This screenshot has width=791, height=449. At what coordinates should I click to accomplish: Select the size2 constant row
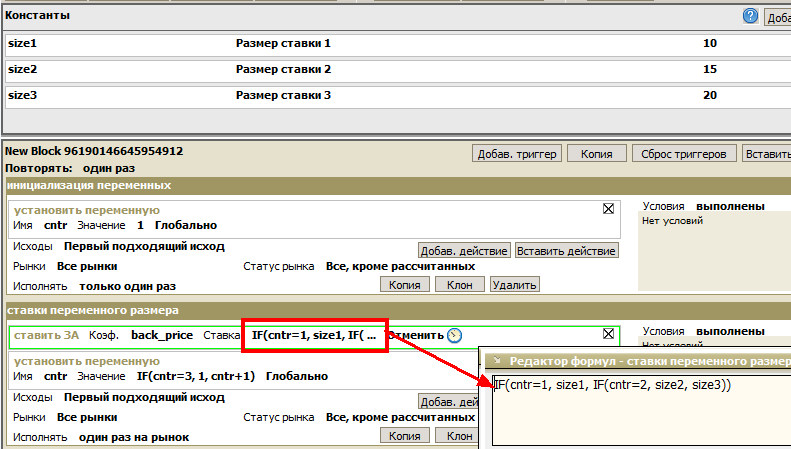point(399,70)
